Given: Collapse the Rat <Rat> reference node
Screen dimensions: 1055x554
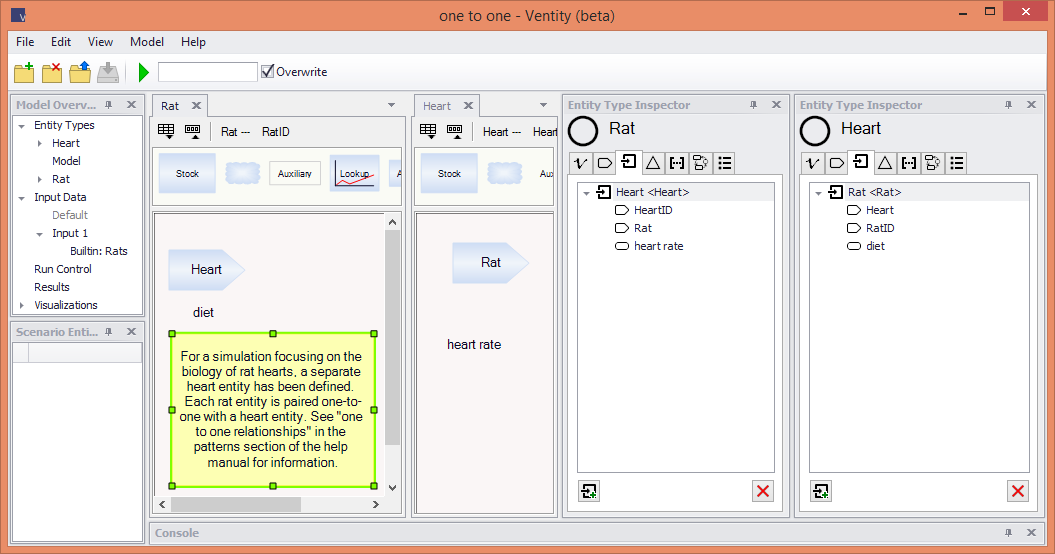Looking at the screenshot, I should point(818,193).
